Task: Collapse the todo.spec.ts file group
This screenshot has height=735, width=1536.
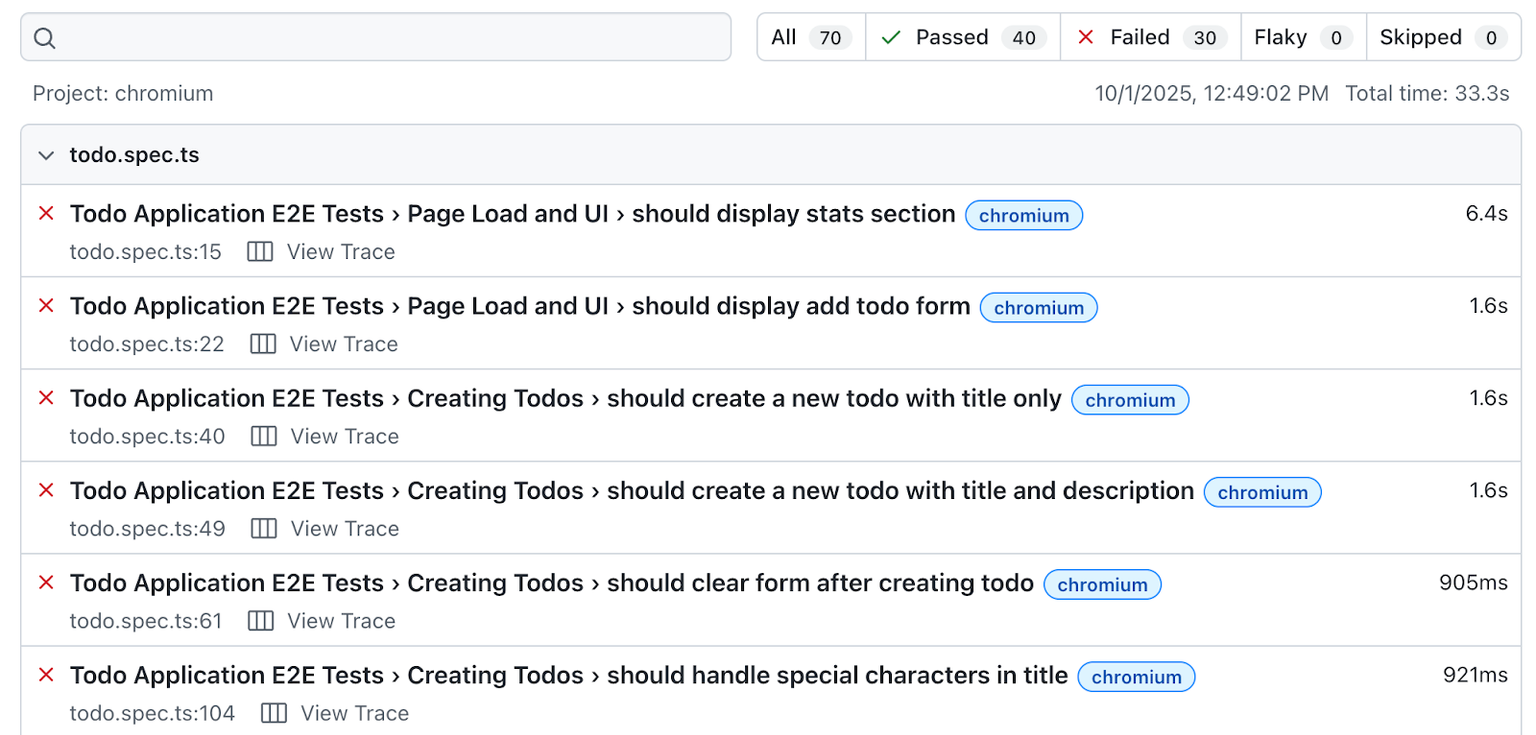Action: point(46,155)
